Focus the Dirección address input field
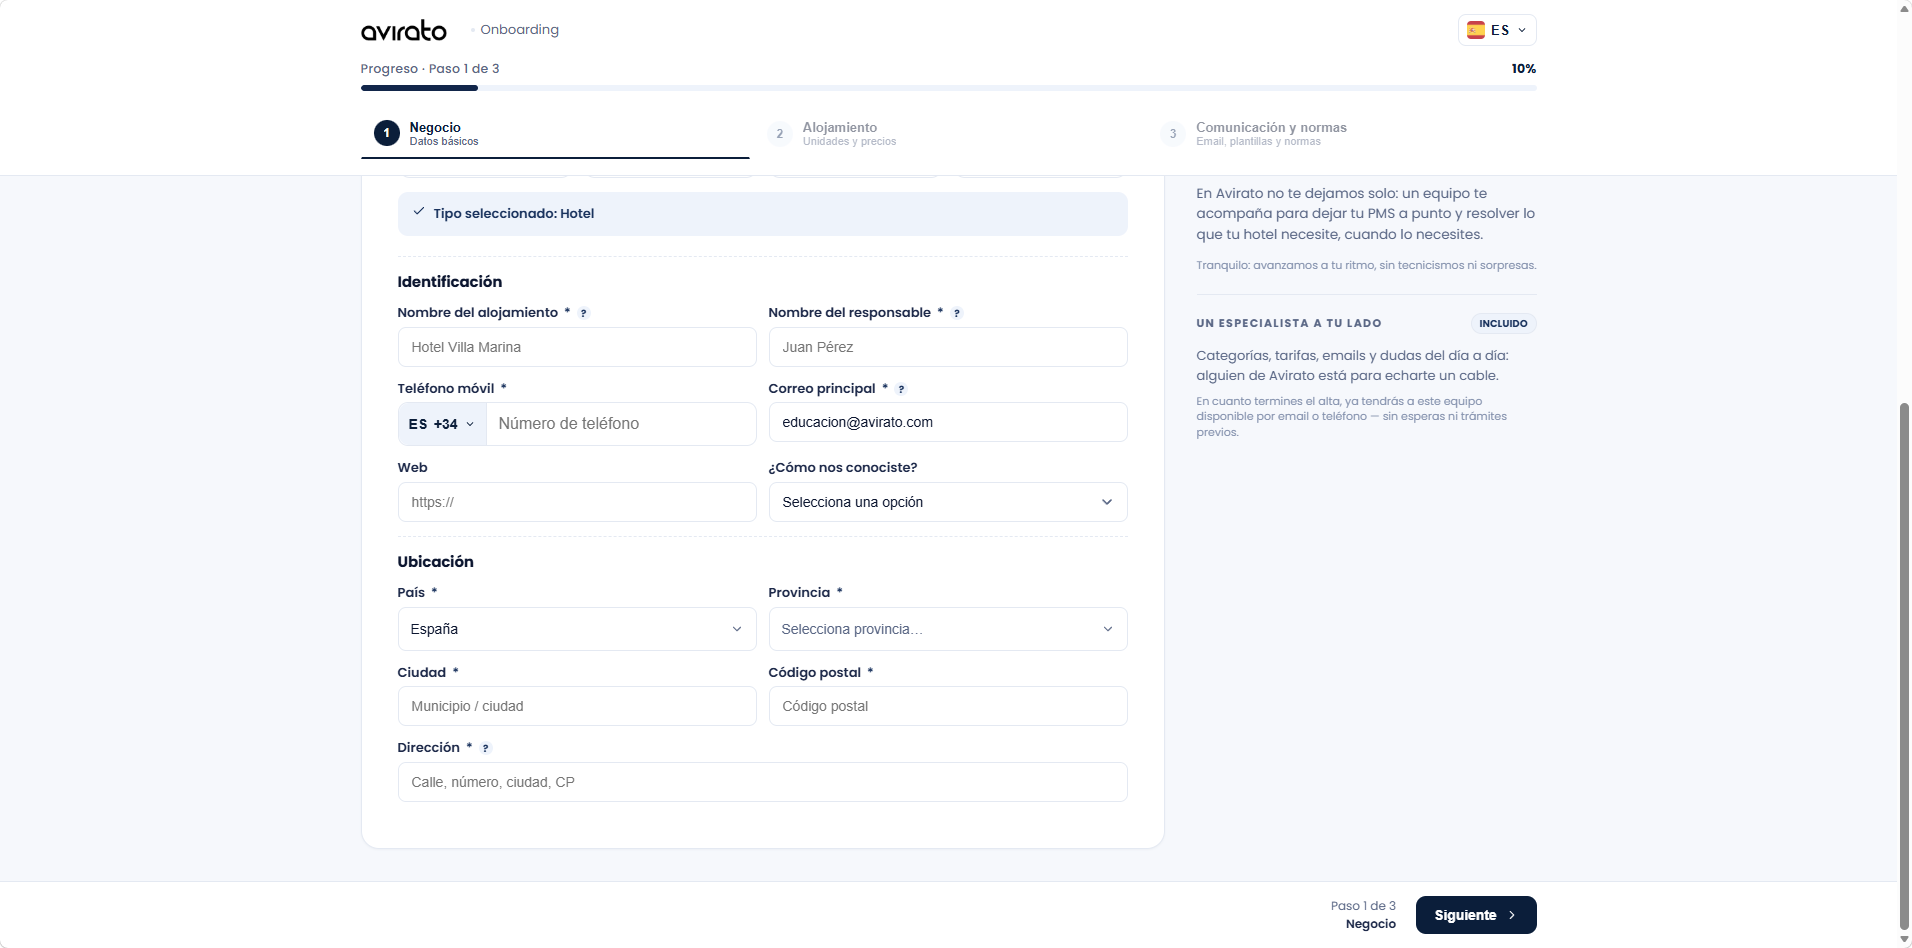 point(762,782)
